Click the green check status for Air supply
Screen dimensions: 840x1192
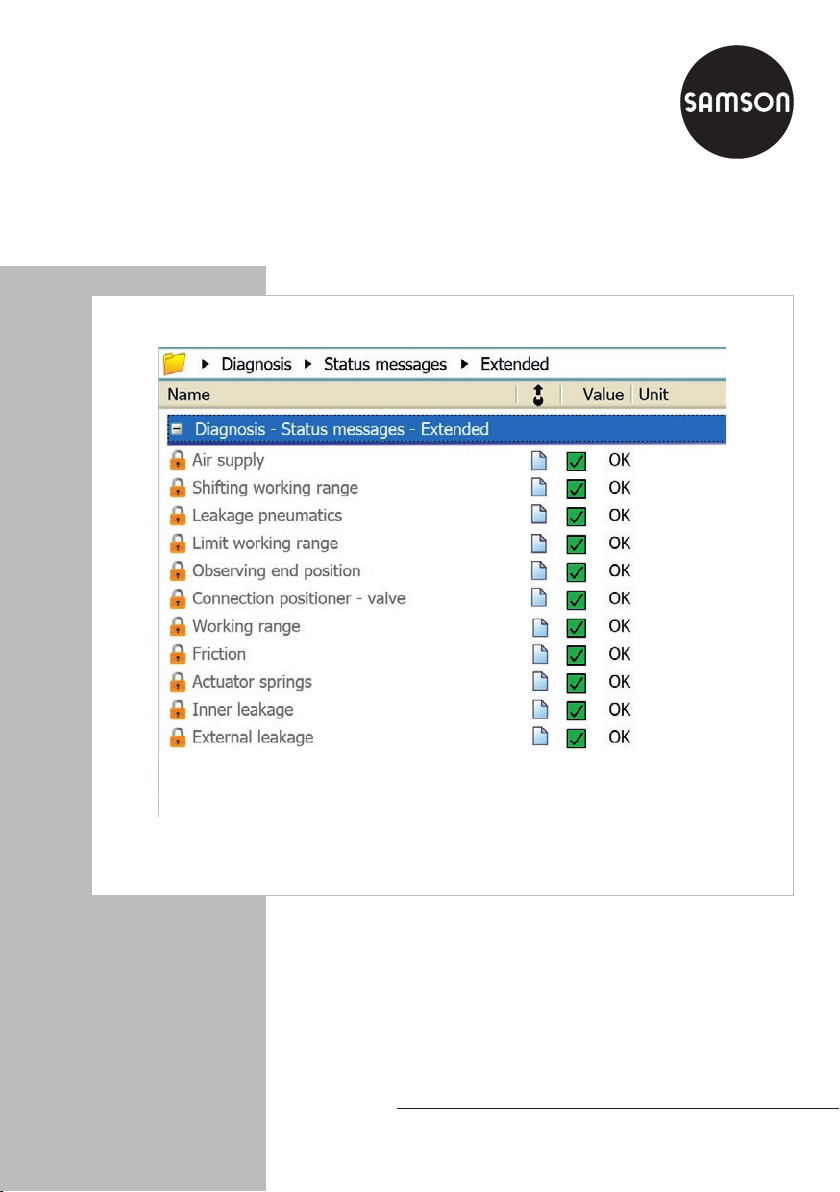(x=576, y=461)
